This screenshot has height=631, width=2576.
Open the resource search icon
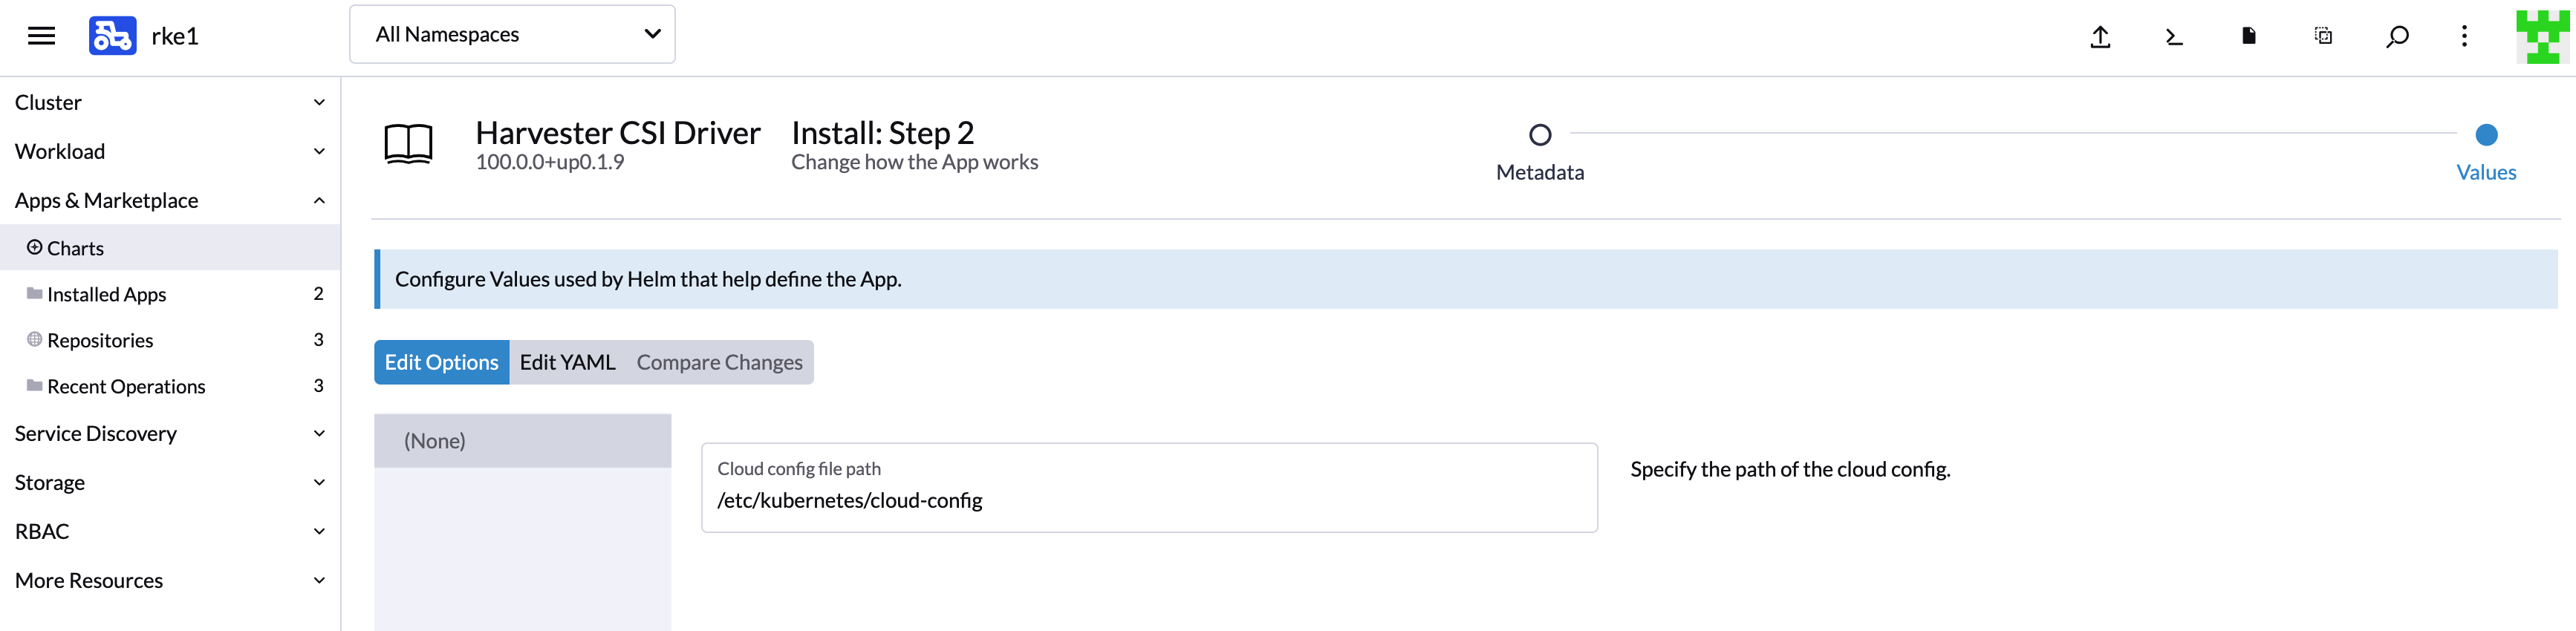coord(2397,37)
